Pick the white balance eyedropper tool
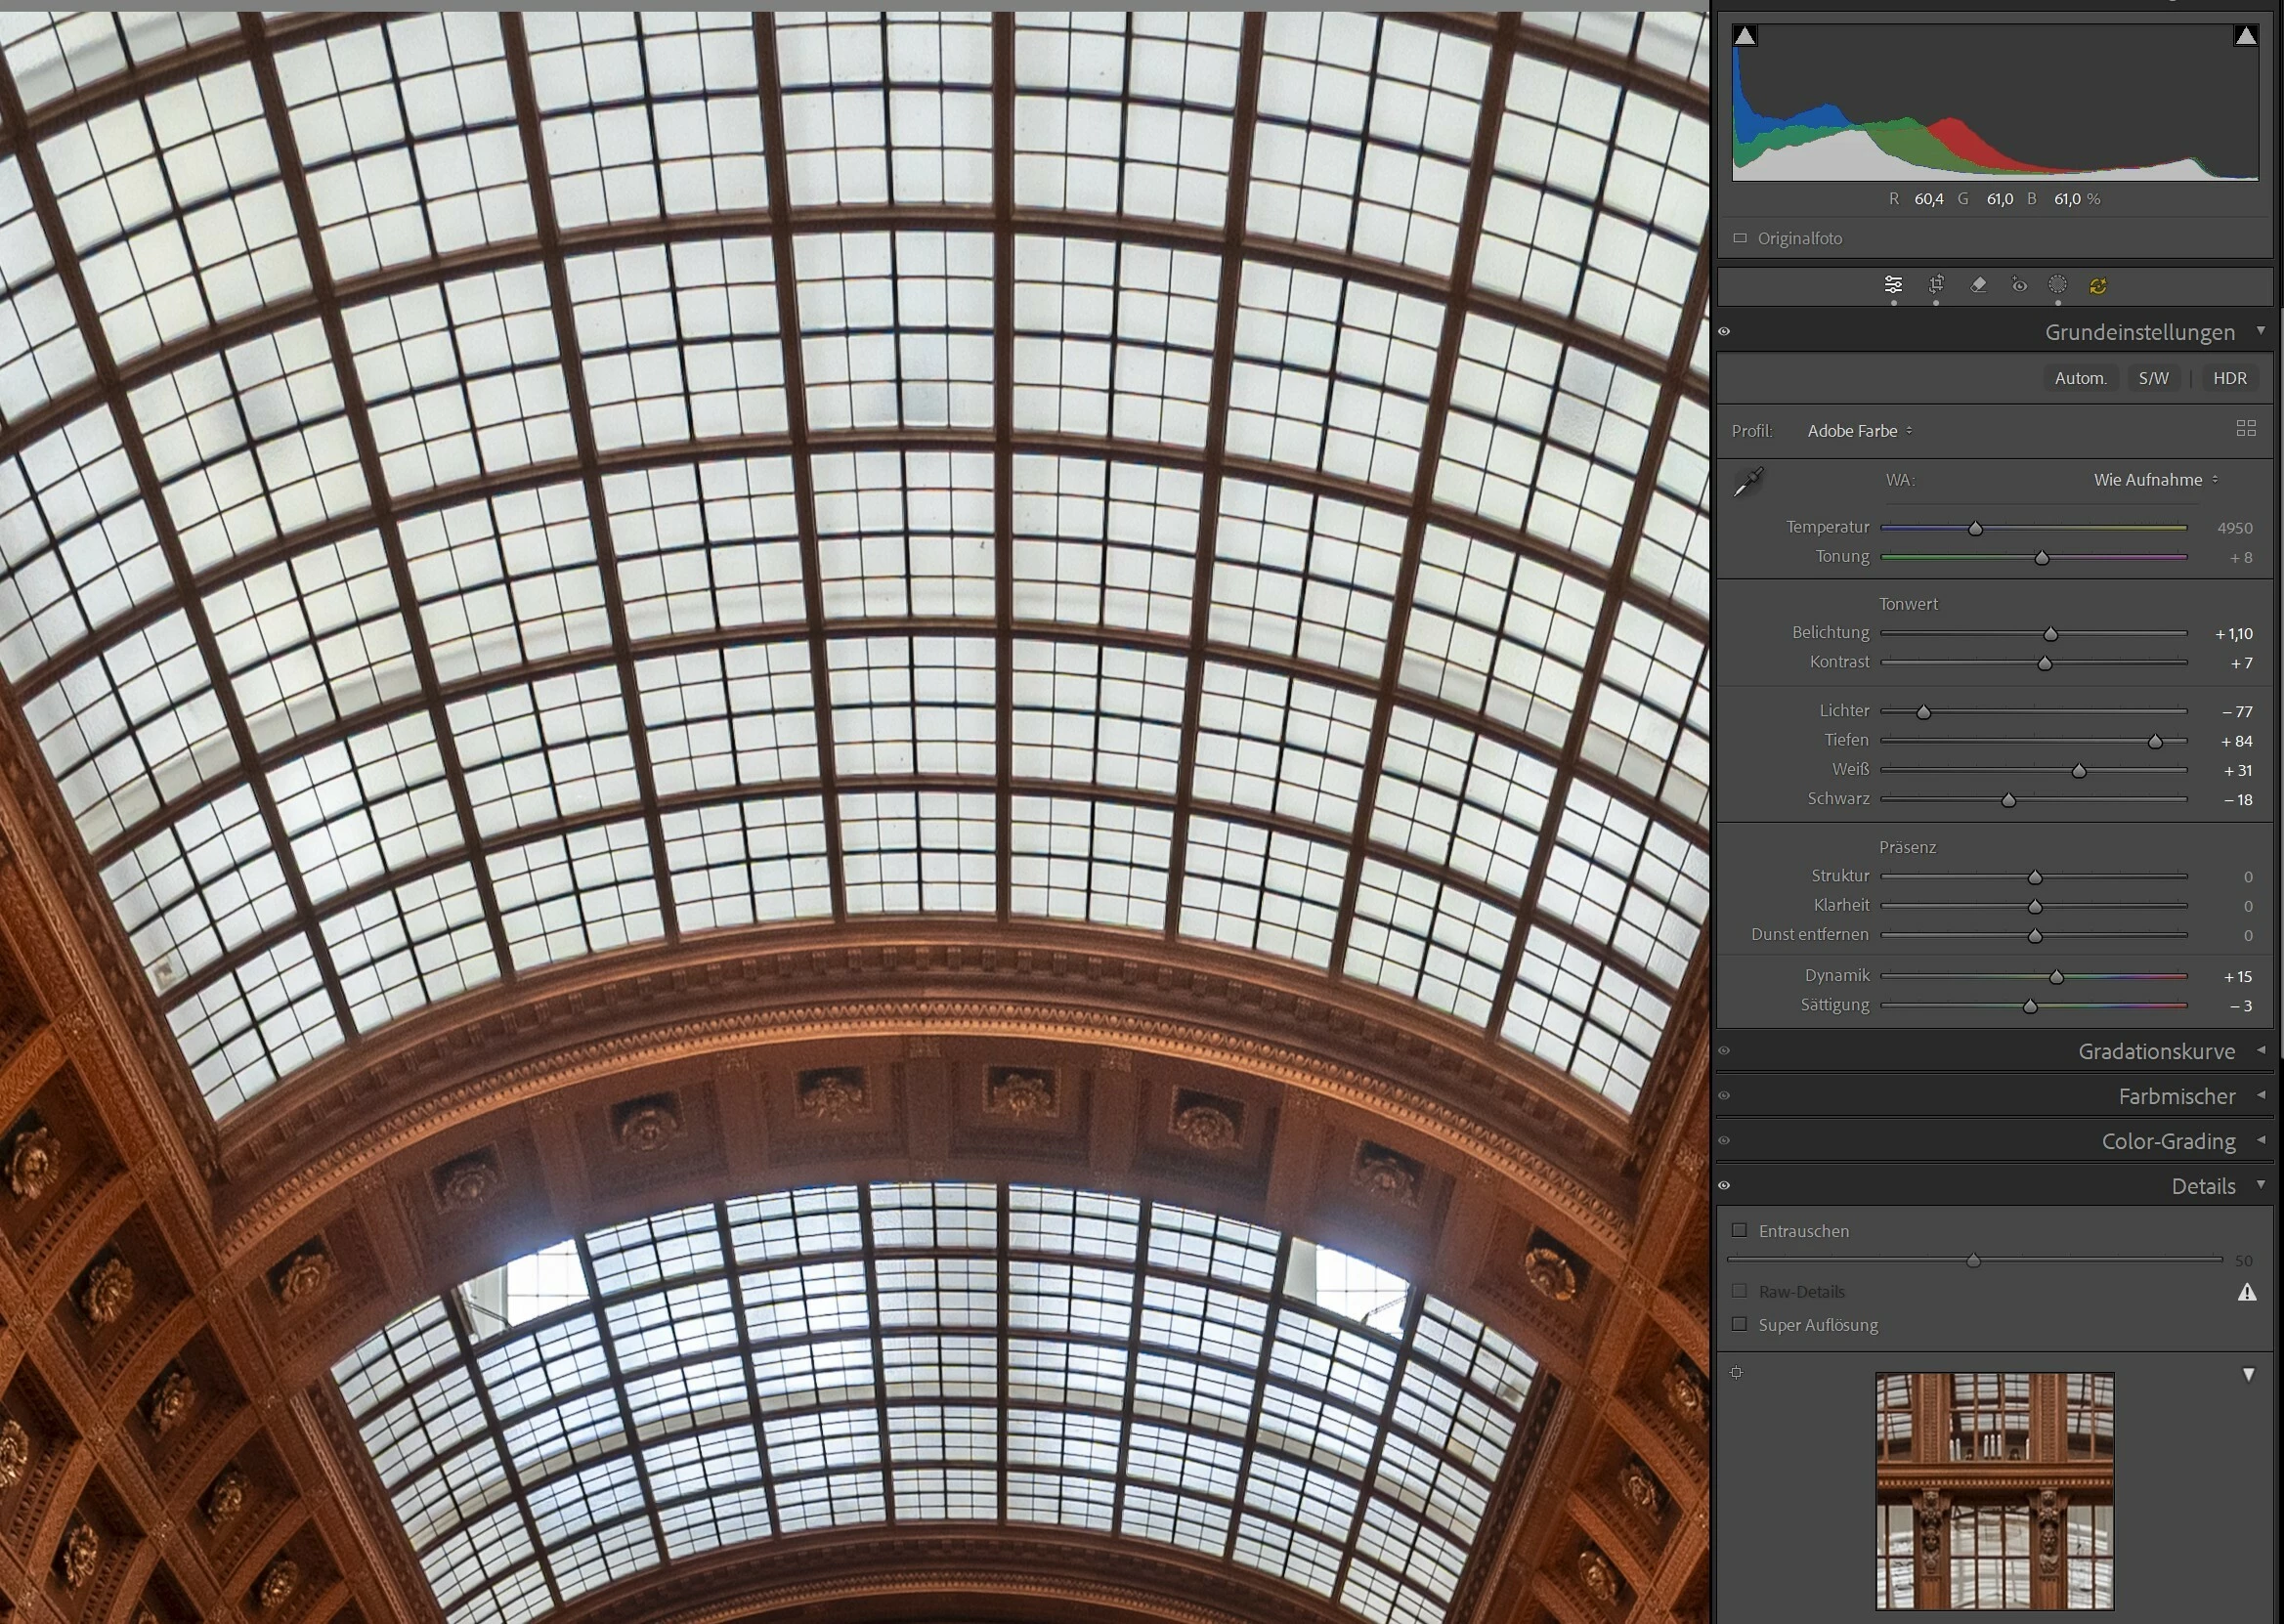This screenshot has height=1624, width=2284. (1748, 482)
